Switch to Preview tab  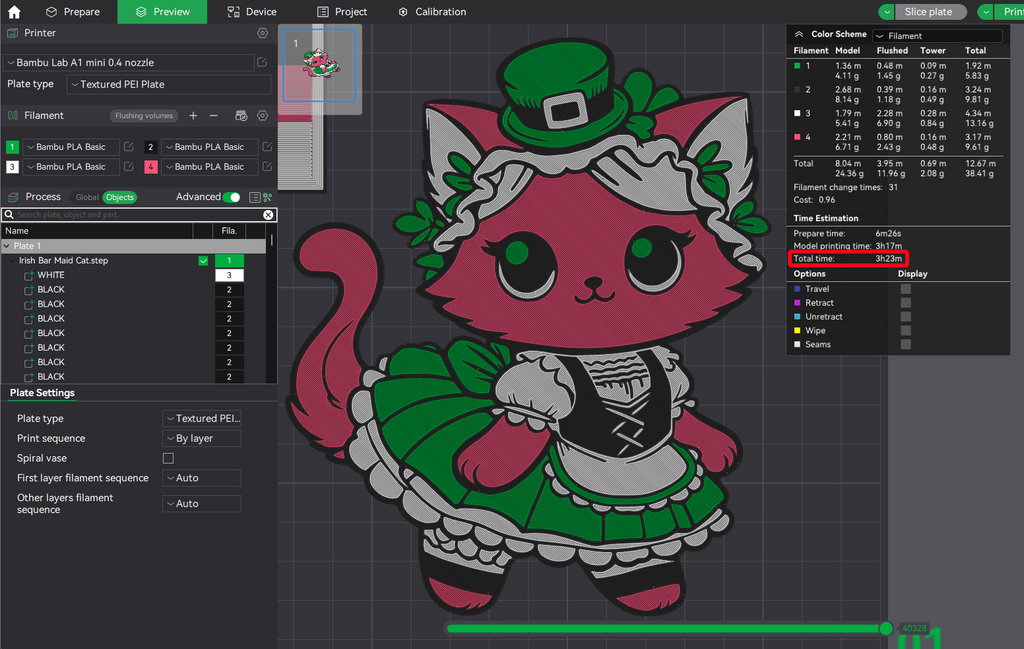(x=162, y=12)
